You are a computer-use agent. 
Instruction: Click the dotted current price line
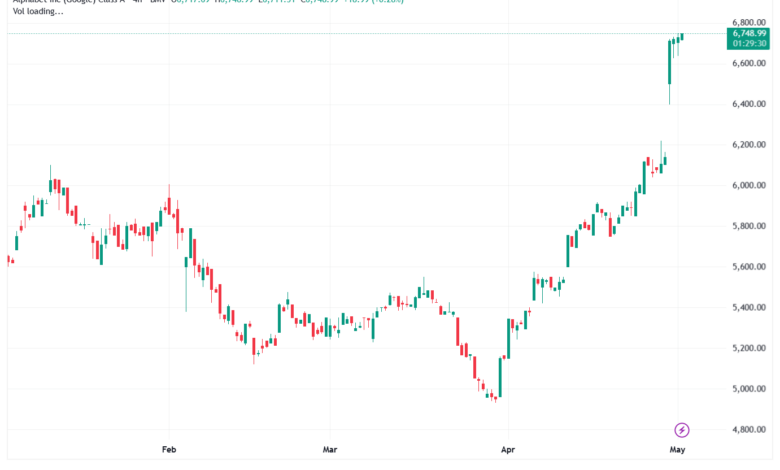[366, 33]
